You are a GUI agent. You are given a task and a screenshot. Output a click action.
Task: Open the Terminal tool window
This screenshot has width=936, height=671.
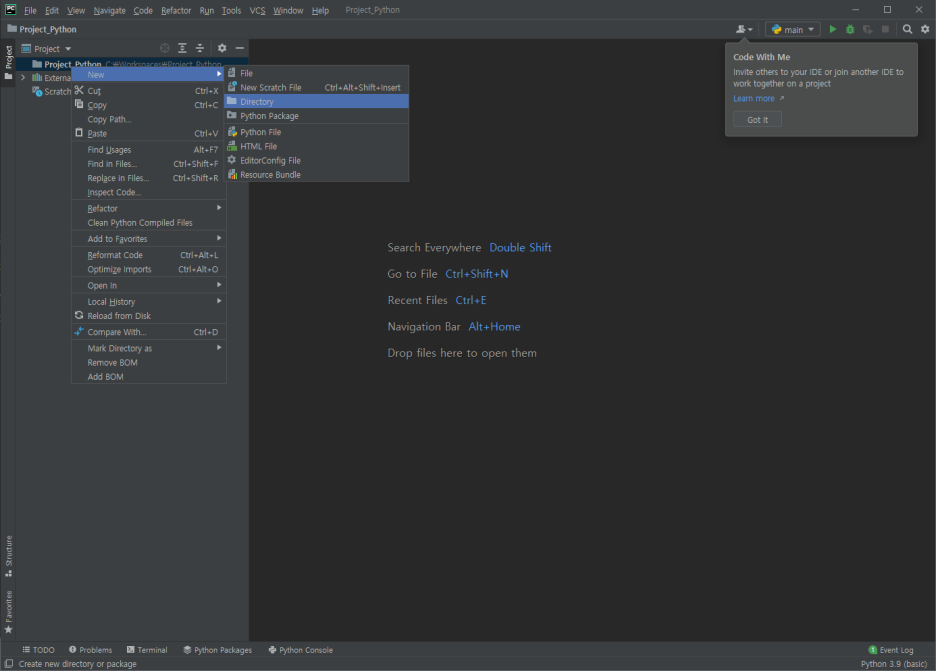point(147,650)
